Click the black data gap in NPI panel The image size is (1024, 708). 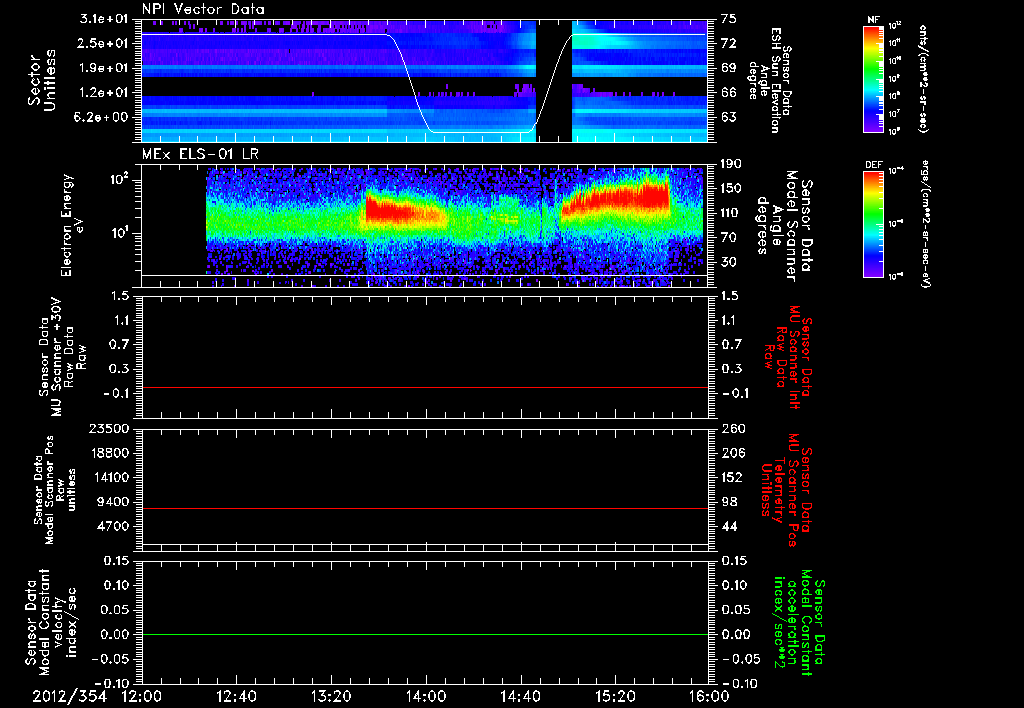pos(554,81)
